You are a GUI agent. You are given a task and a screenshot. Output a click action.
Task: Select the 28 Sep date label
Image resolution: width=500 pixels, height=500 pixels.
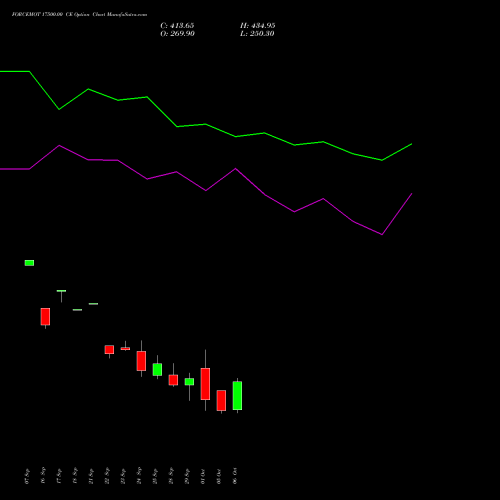171,476
